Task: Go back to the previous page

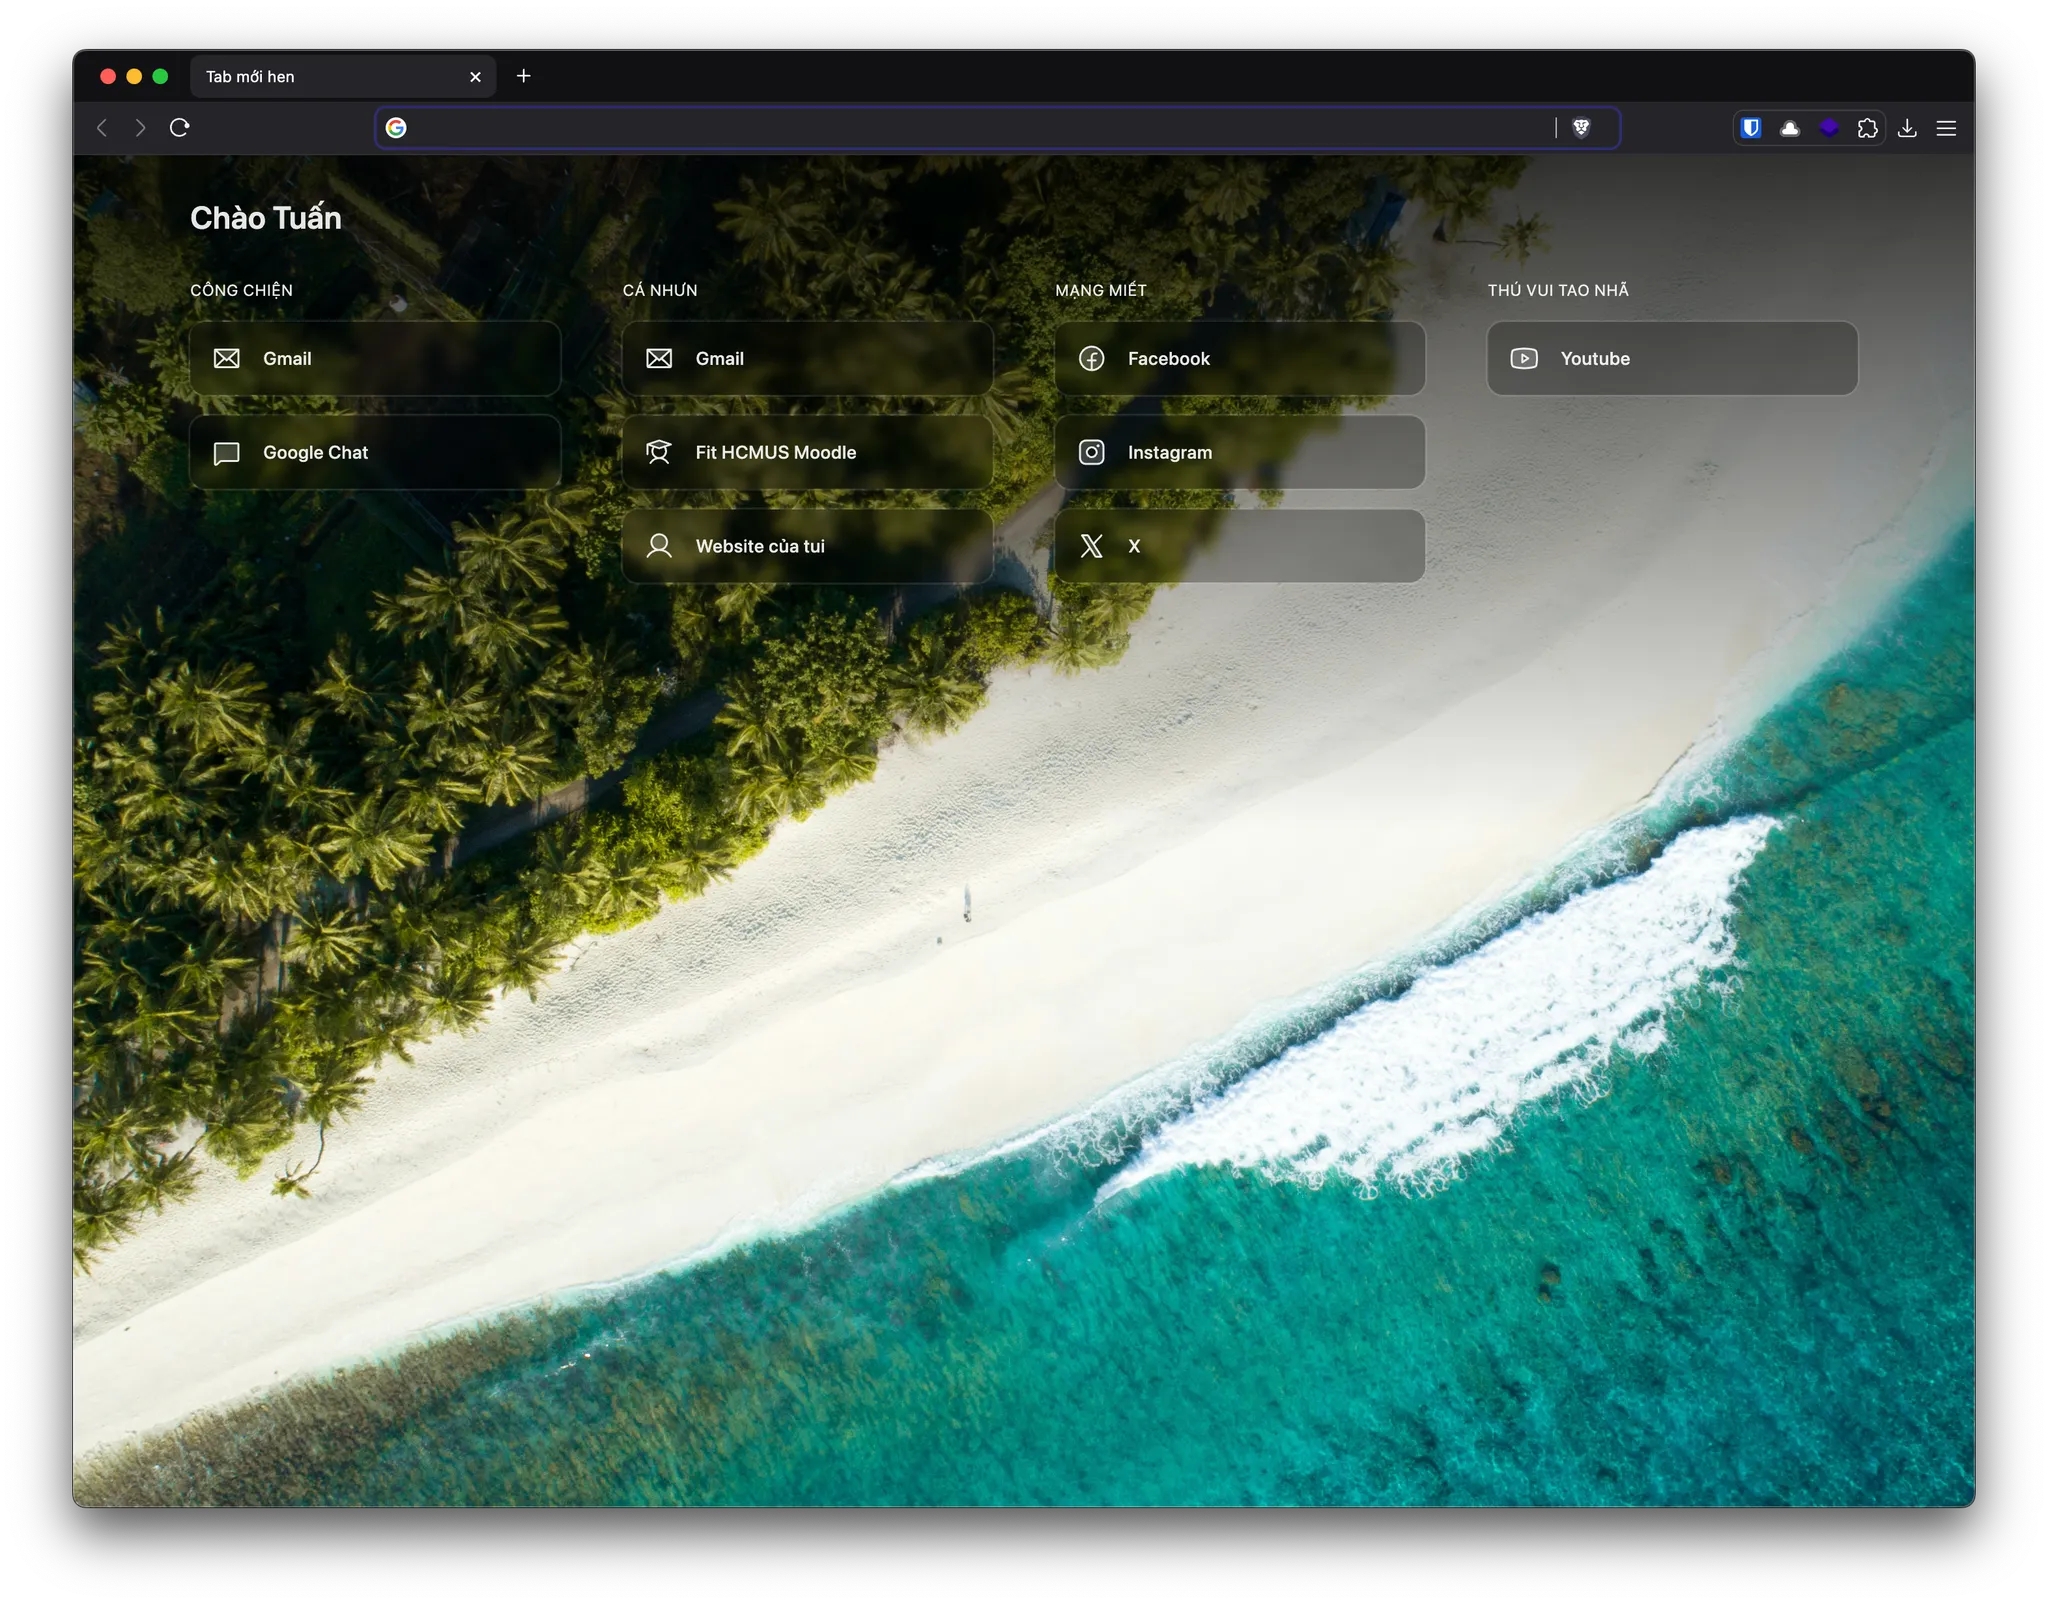Action: 102,128
